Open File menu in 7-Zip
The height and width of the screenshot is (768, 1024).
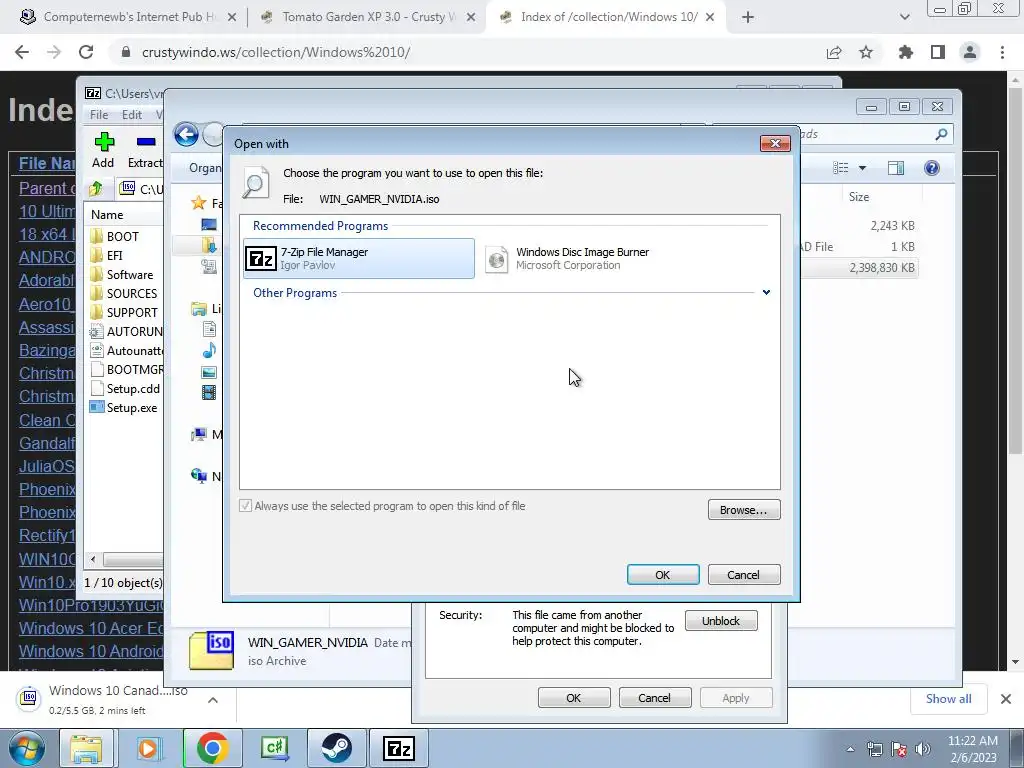[99, 114]
